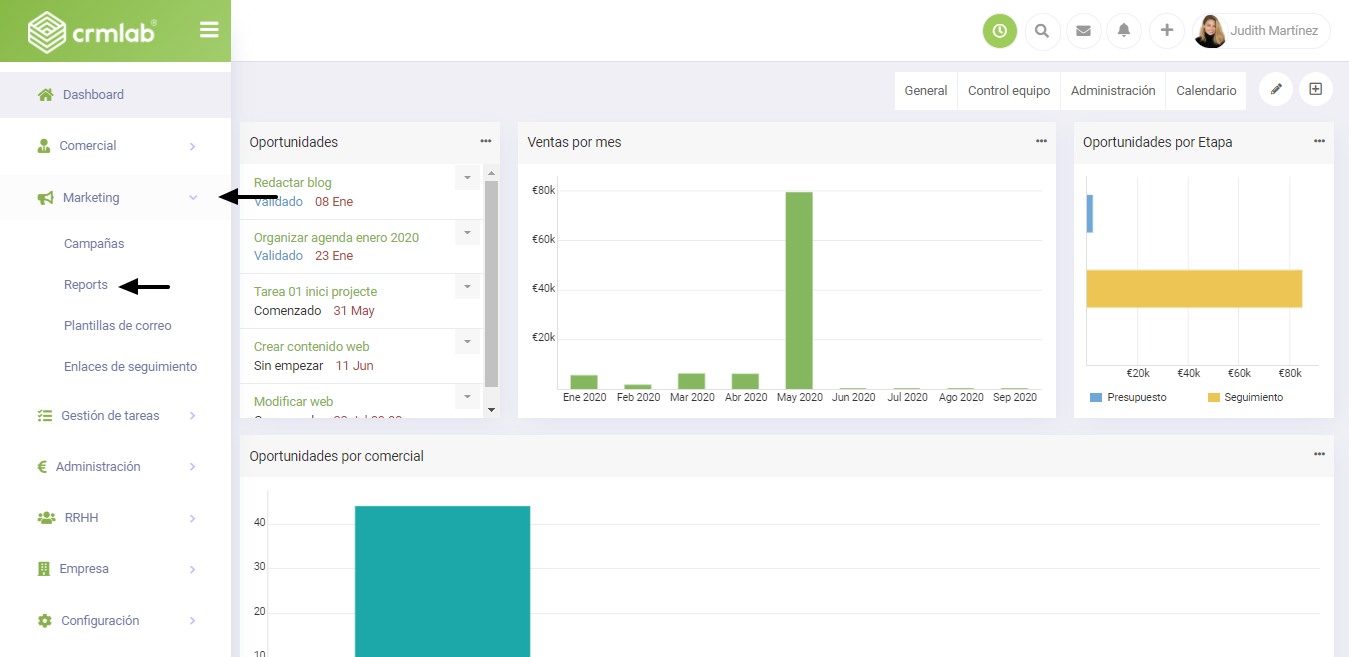Screen dimensions: 1349x657
Task: Open the search magnifier icon
Action: (x=1042, y=31)
